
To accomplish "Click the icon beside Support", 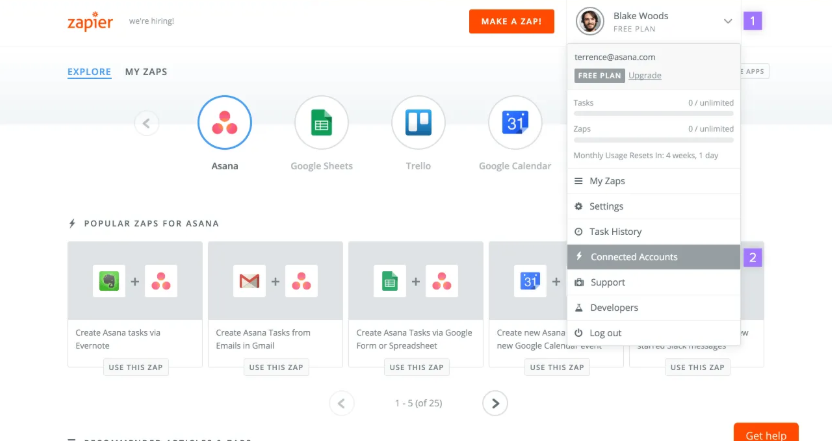I will 579,282.
